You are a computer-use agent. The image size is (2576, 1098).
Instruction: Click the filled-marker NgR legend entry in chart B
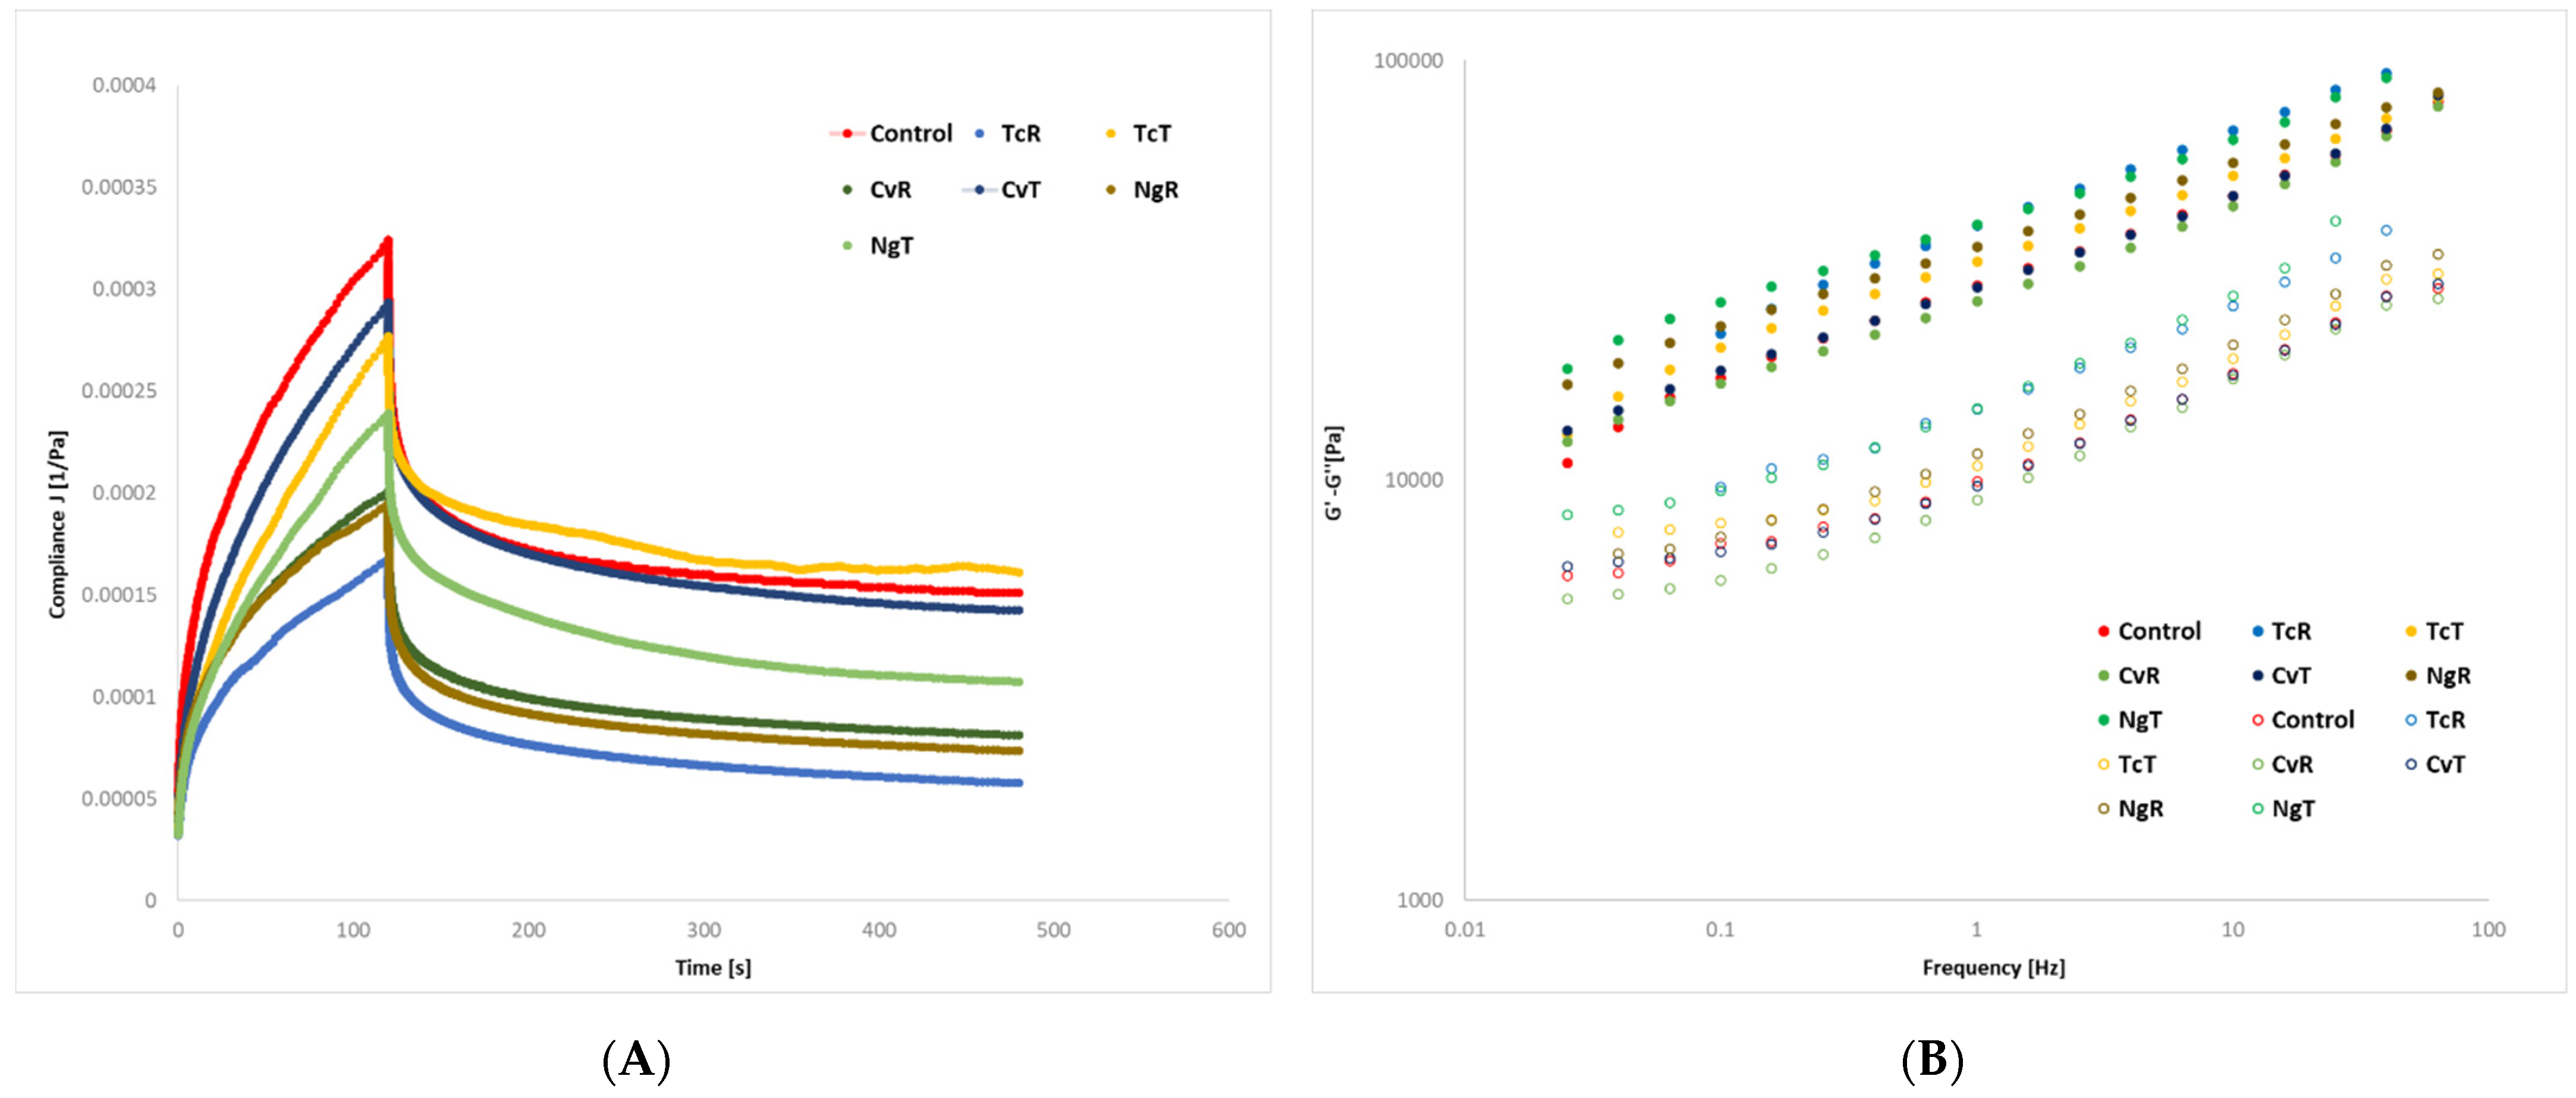pyautogui.click(x=2447, y=676)
